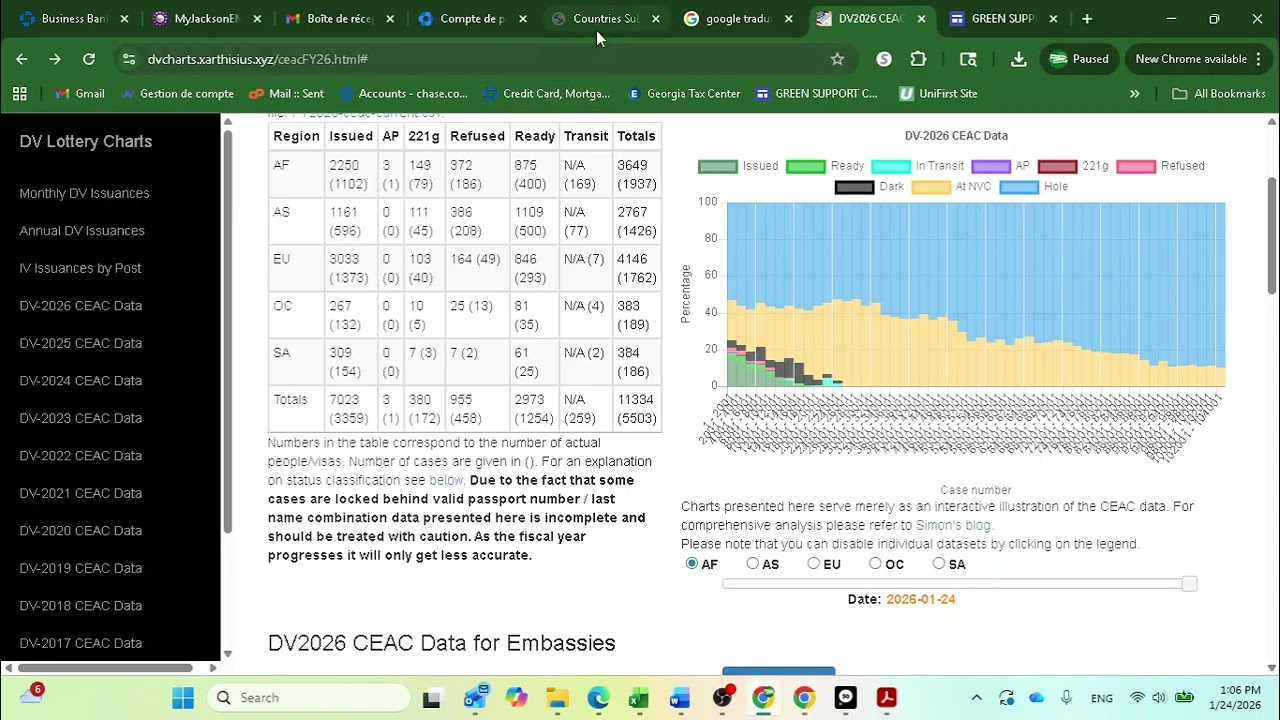1280x720 pixels.
Task: Open Outlook from the taskbar
Action: 475,698
